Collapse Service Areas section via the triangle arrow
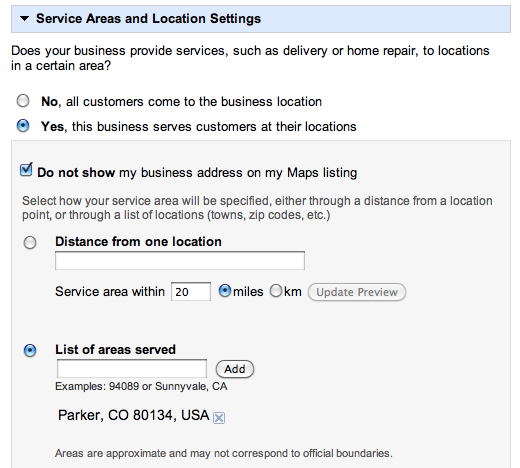The height and width of the screenshot is (468, 520). (24, 19)
